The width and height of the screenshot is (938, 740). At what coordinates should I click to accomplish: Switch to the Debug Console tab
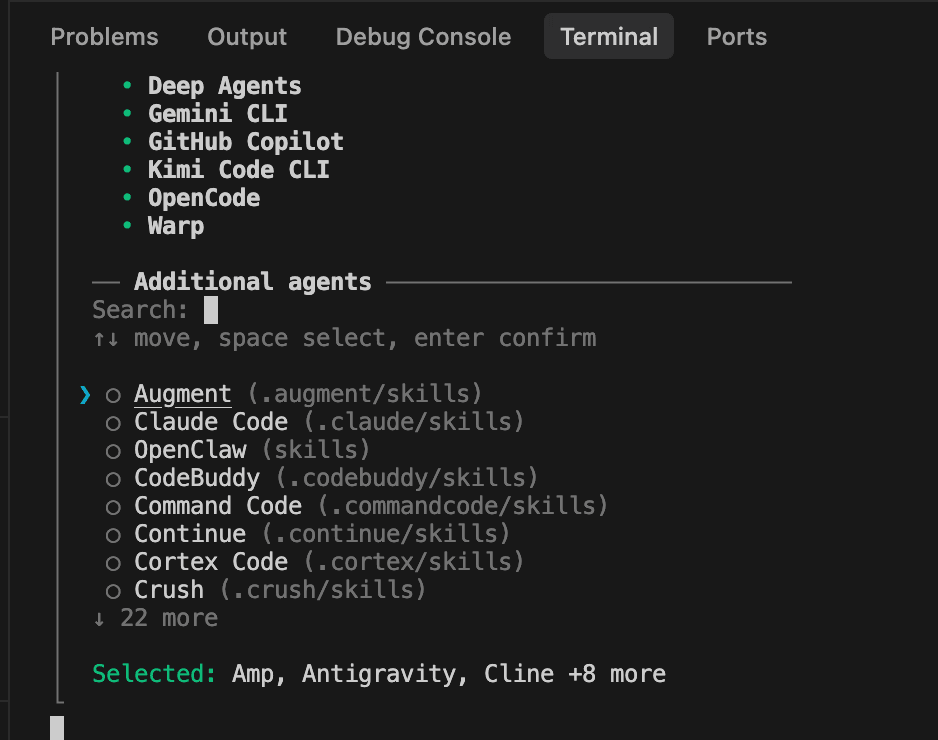click(x=423, y=37)
